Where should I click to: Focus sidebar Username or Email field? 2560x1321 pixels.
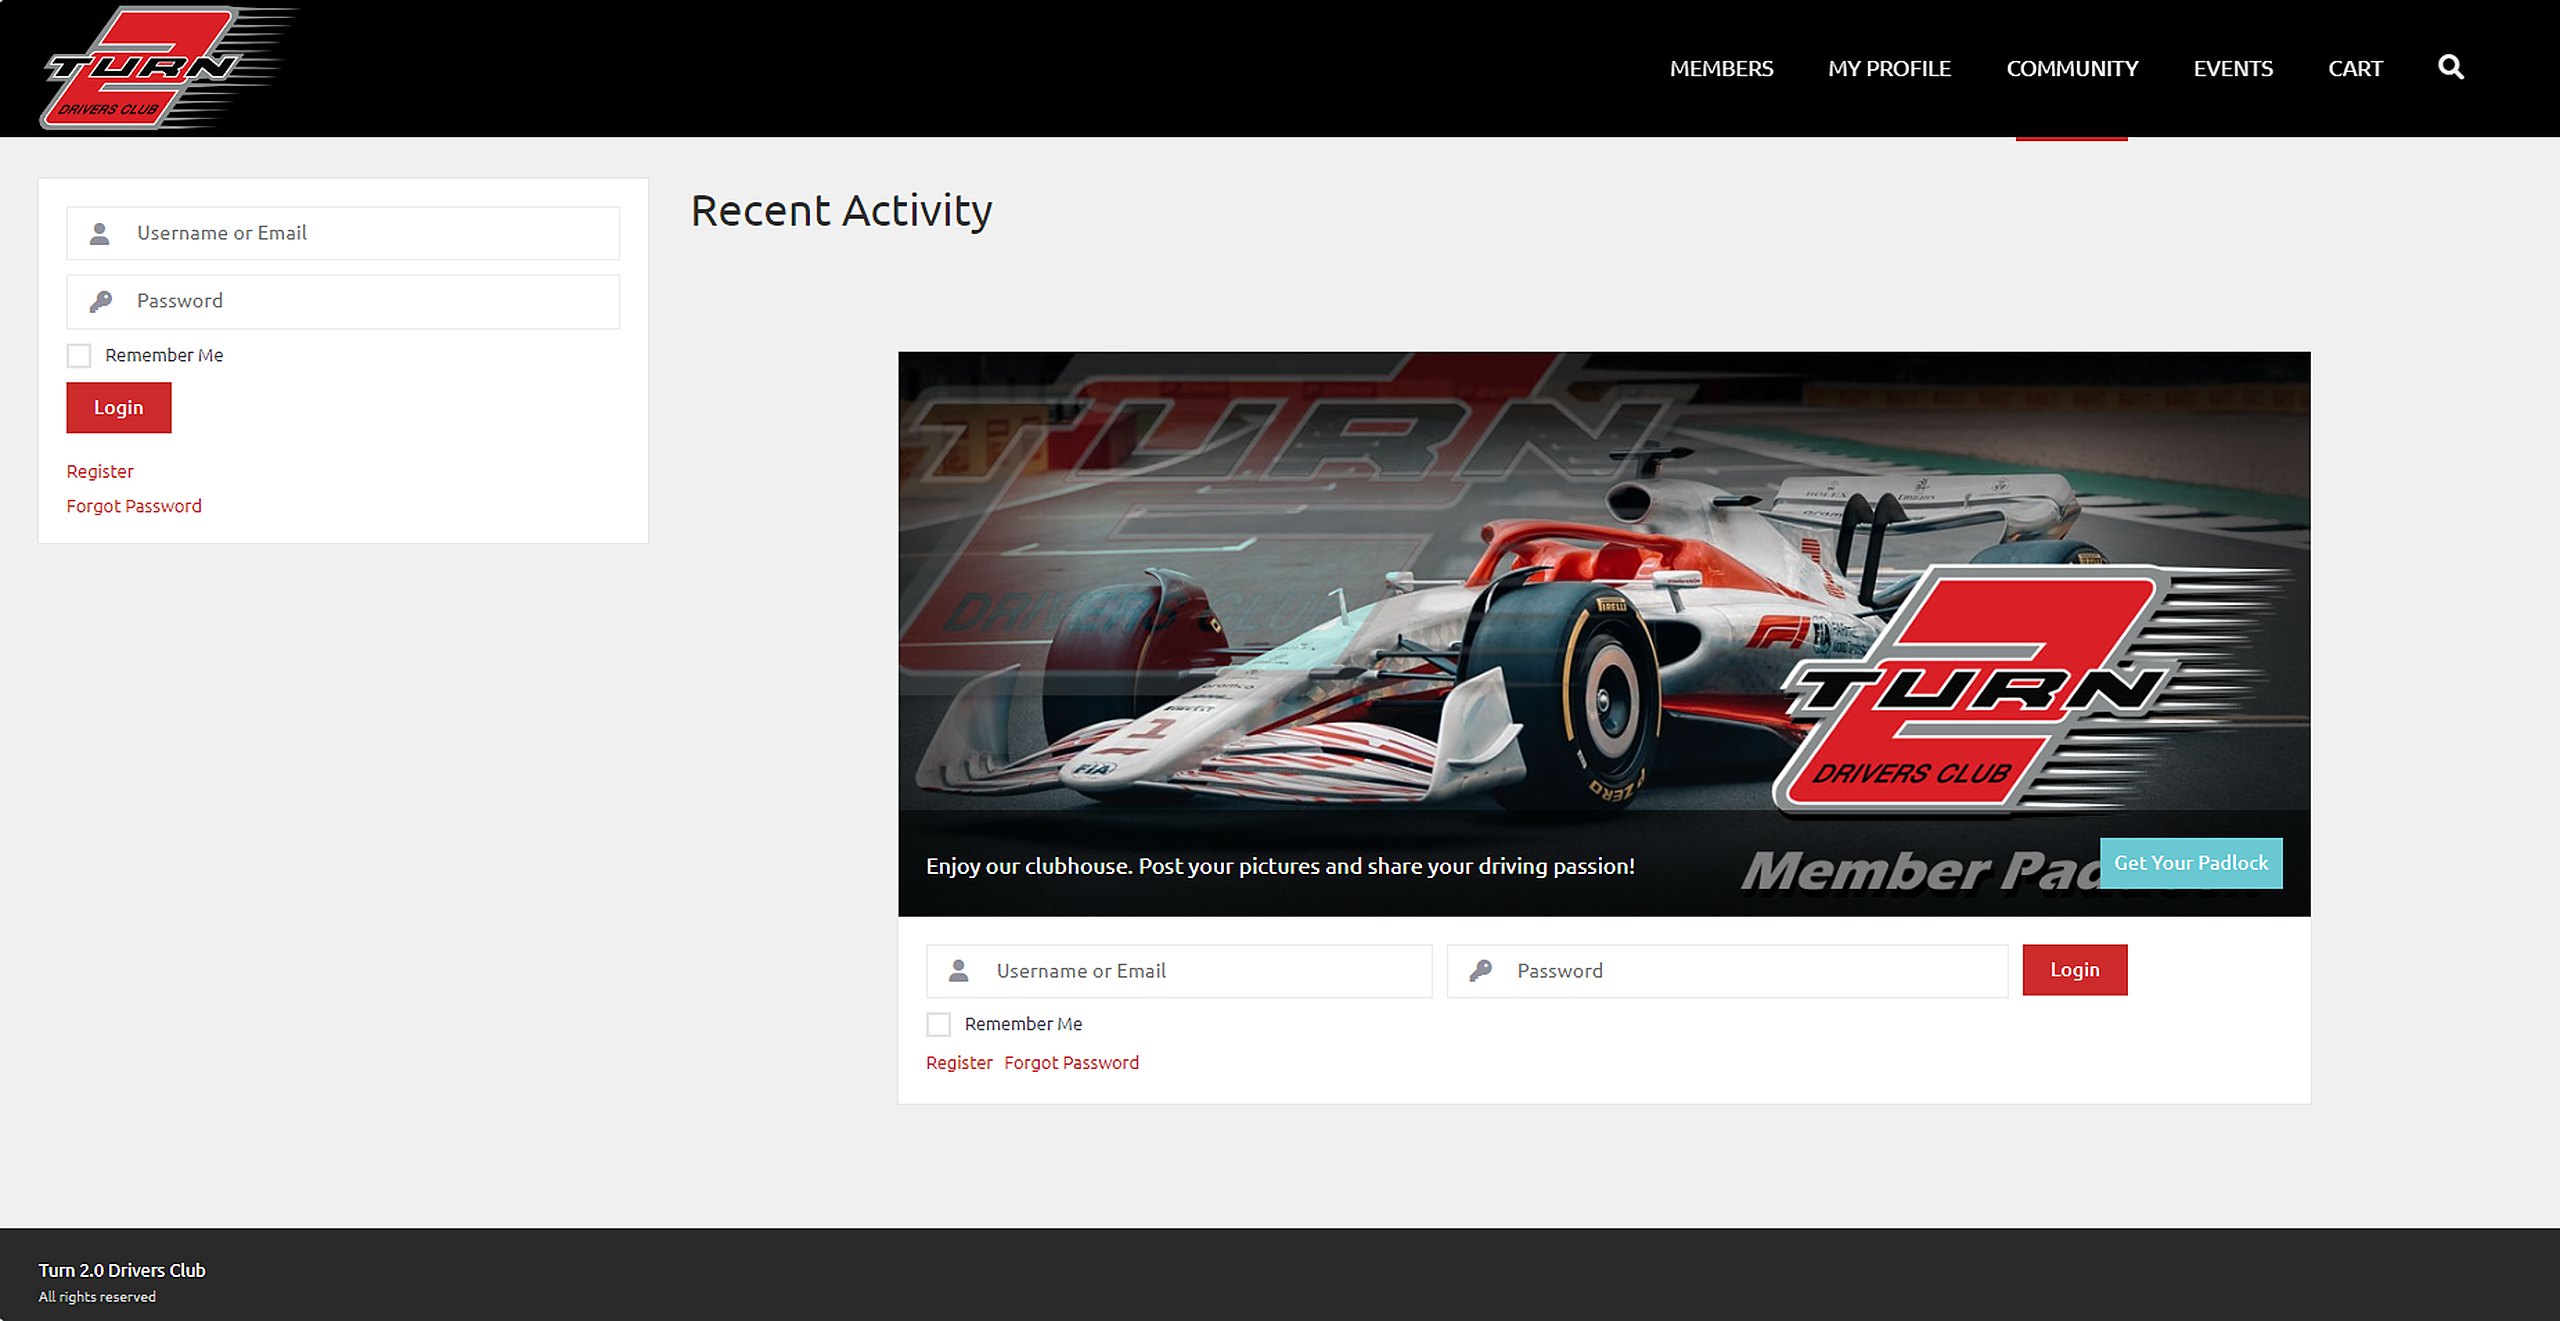pos(343,233)
